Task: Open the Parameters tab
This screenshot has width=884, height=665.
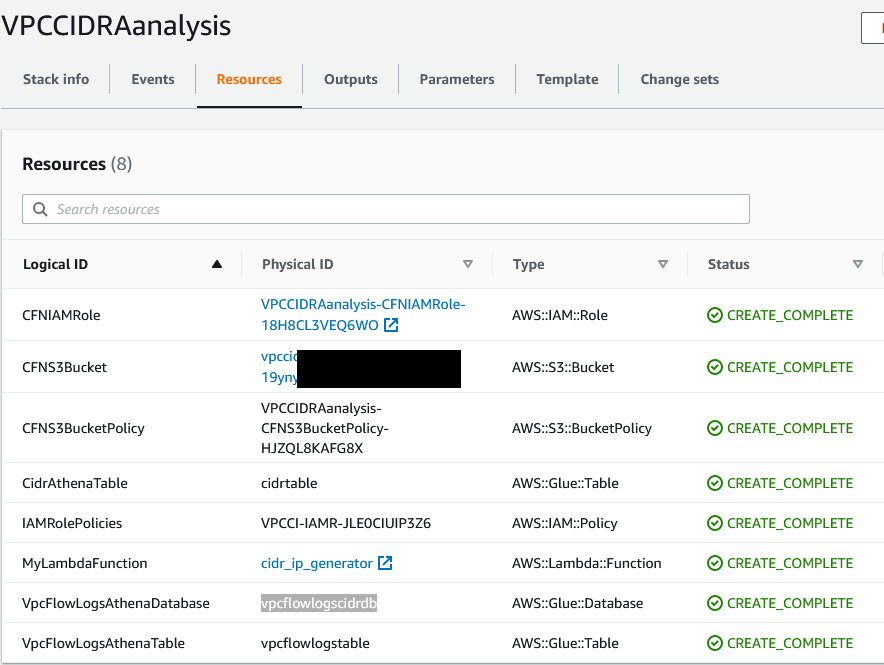Action: (x=457, y=79)
